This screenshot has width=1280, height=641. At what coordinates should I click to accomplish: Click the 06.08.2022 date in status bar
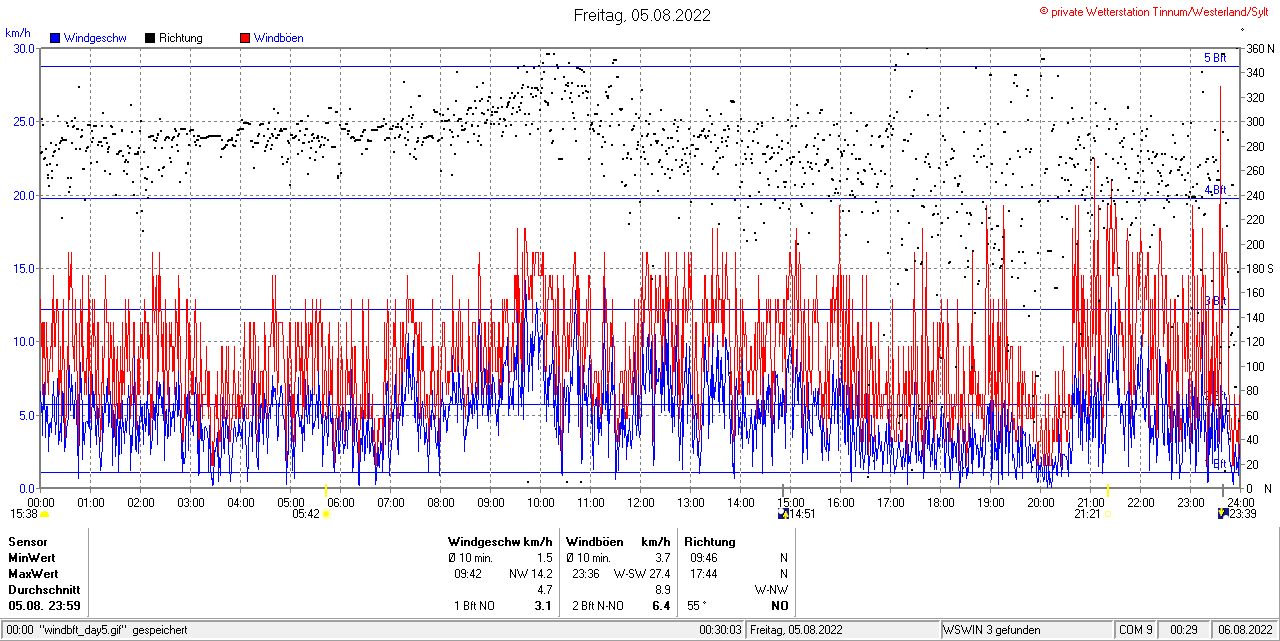click(1244, 630)
